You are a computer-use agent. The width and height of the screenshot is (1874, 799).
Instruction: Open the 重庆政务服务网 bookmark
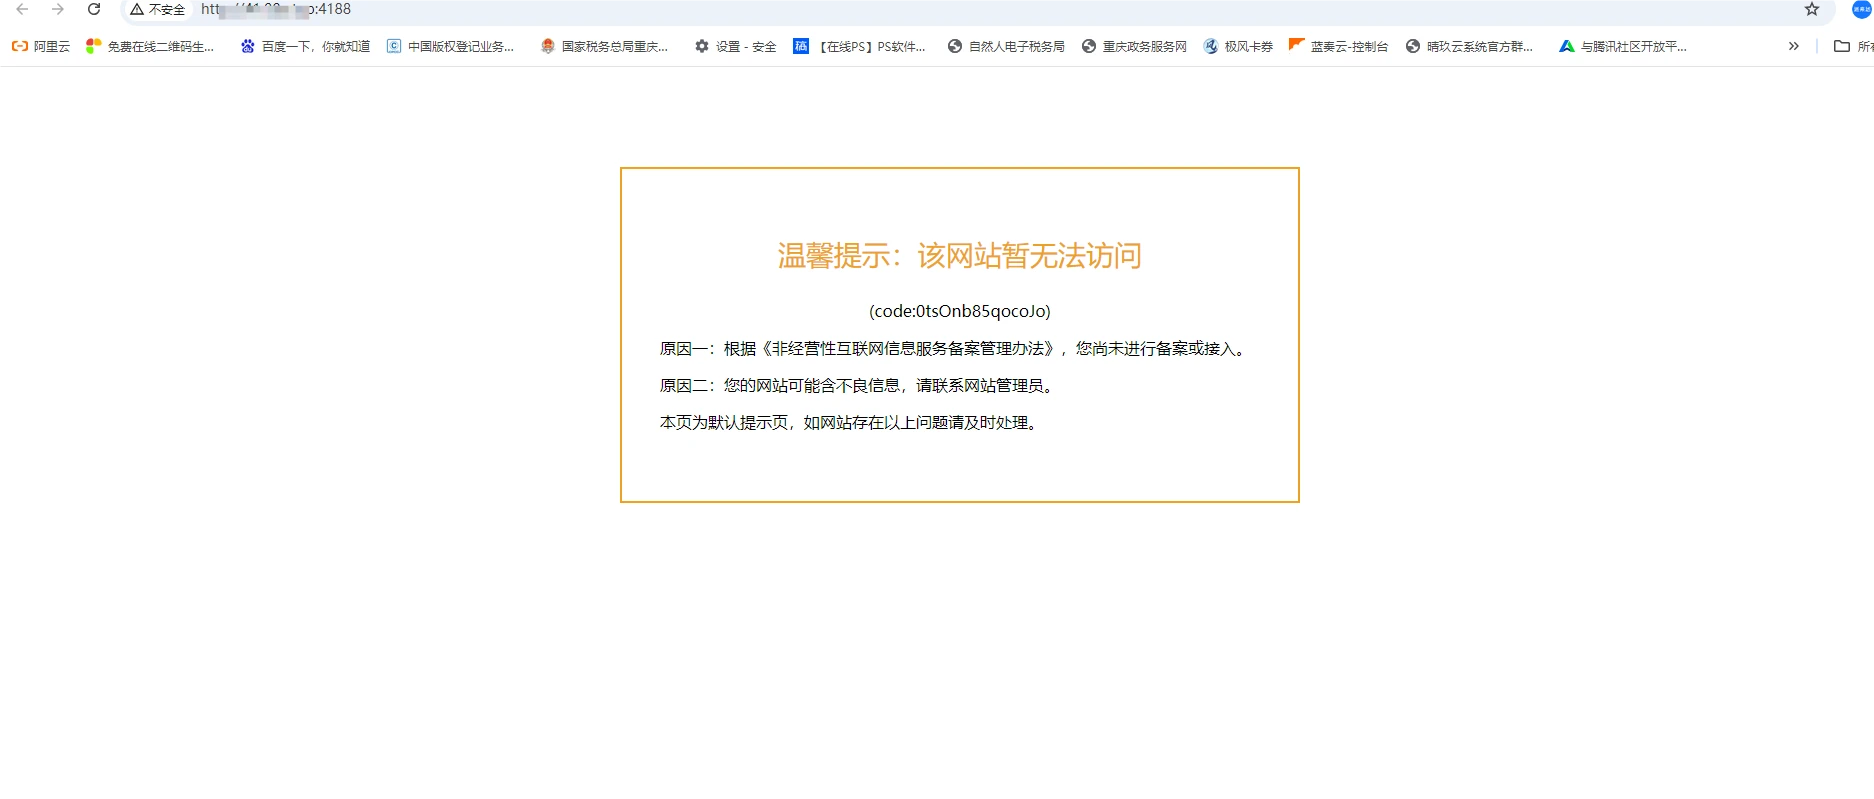click(1134, 46)
